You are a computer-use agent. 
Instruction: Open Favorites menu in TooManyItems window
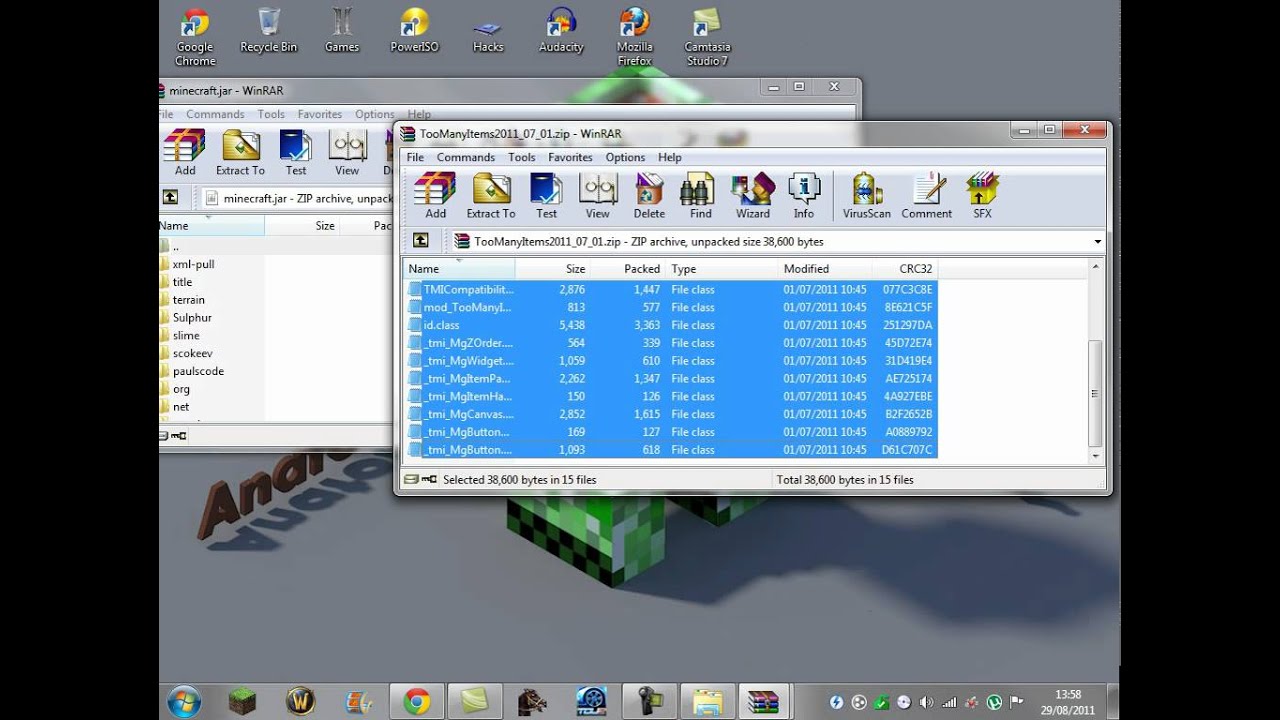570,157
